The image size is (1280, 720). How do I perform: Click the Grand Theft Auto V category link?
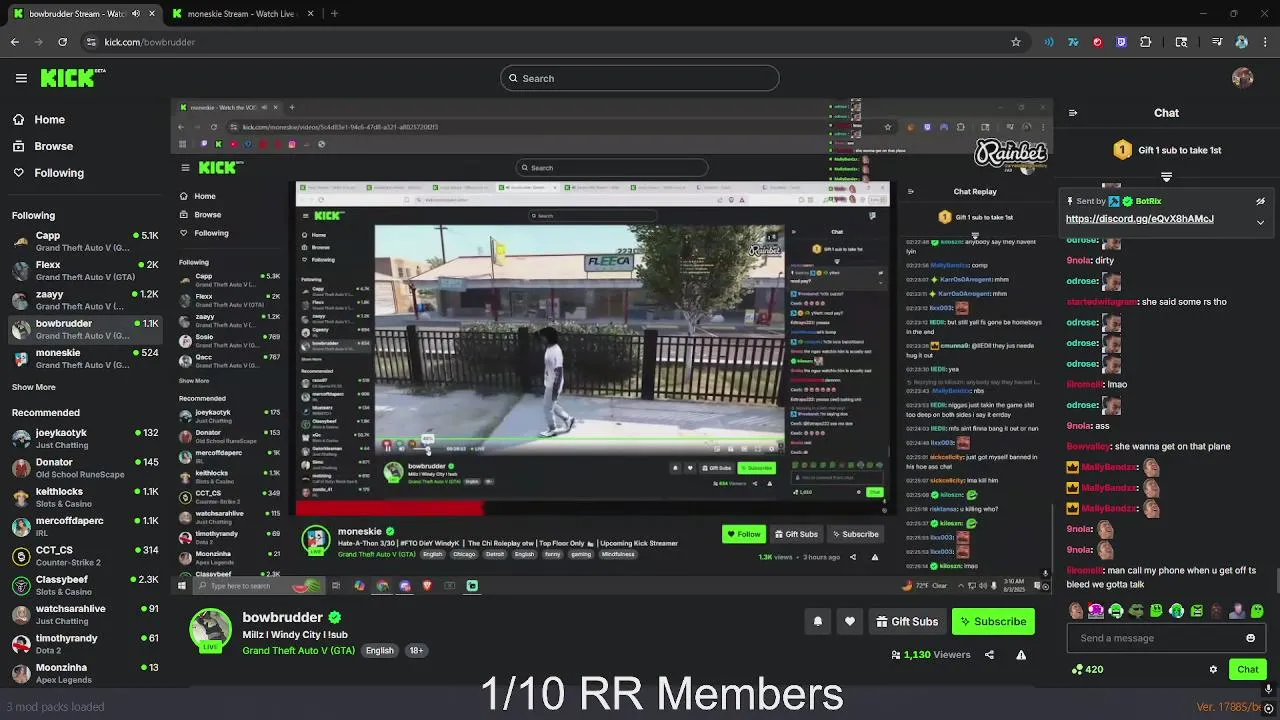(298, 650)
